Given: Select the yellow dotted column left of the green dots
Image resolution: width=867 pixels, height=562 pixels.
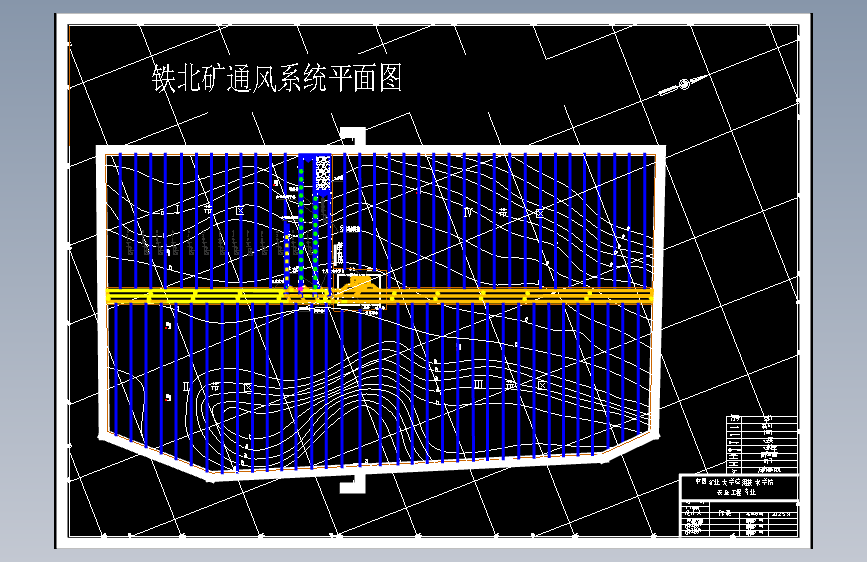Looking at the screenshot, I should pyautogui.click(x=287, y=260).
